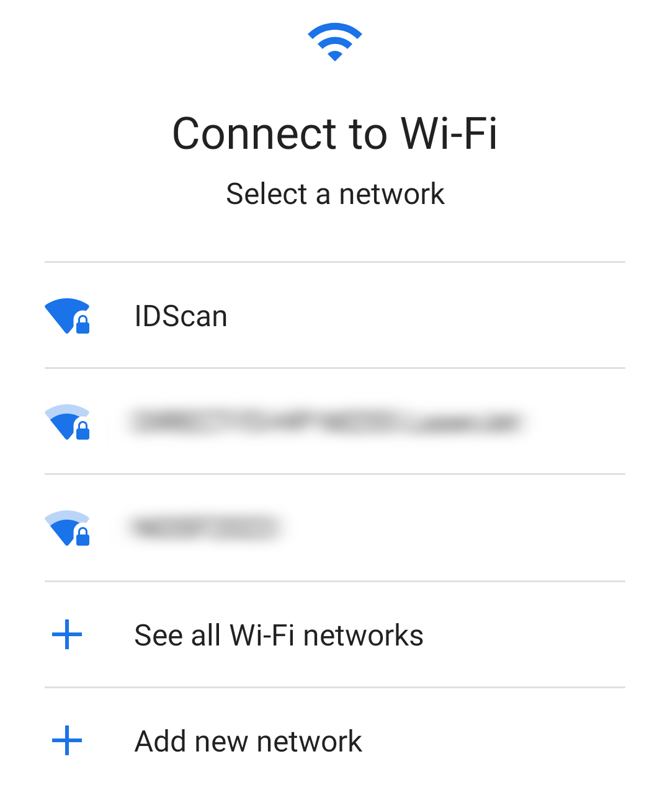Click the lock badge on the long blurred network icon
This screenshot has width=670, height=785.
[x=83, y=431]
